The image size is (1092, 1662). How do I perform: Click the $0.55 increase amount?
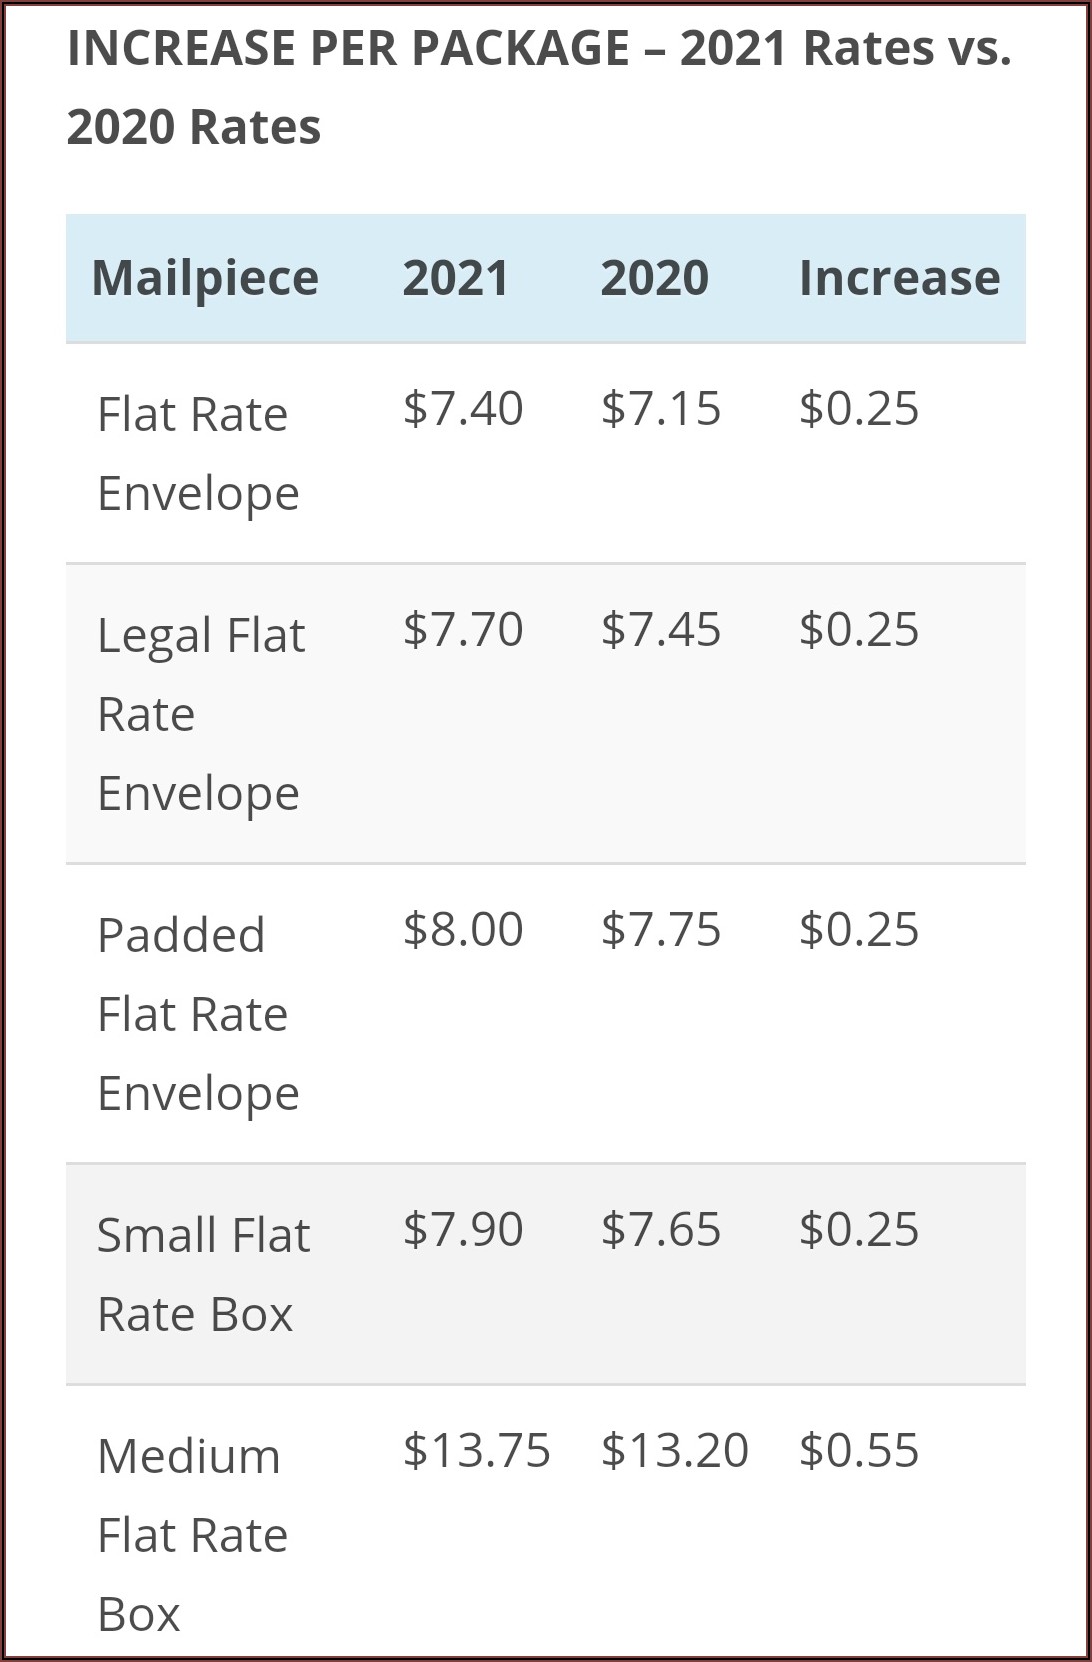click(x=858, y=1451)
